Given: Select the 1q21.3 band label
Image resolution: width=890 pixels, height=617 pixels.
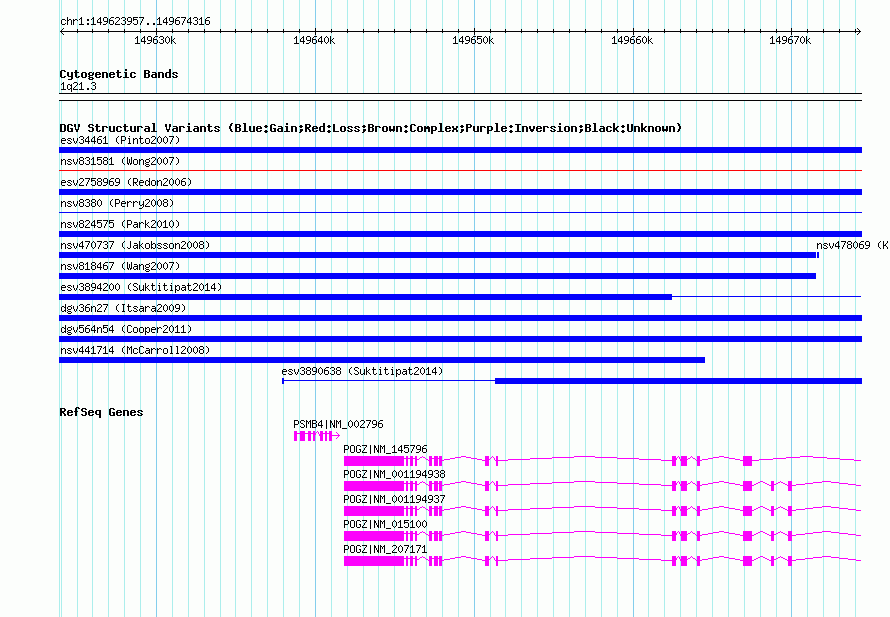Looking at the screenshot, I should tap(78, 87).
